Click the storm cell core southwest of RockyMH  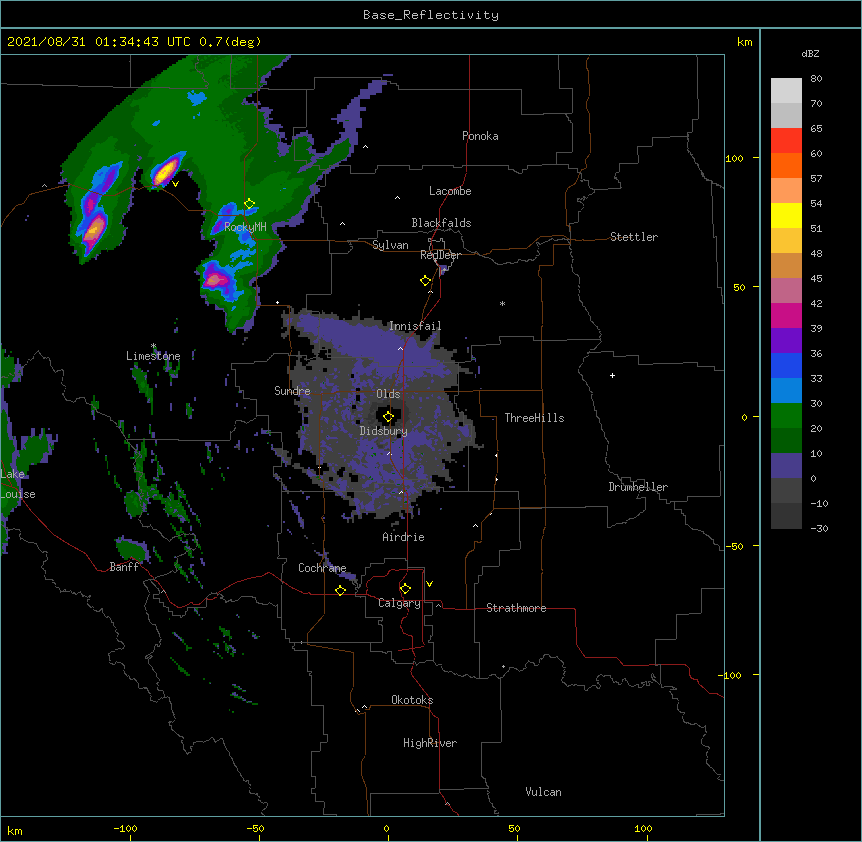[x=215, y=280]
